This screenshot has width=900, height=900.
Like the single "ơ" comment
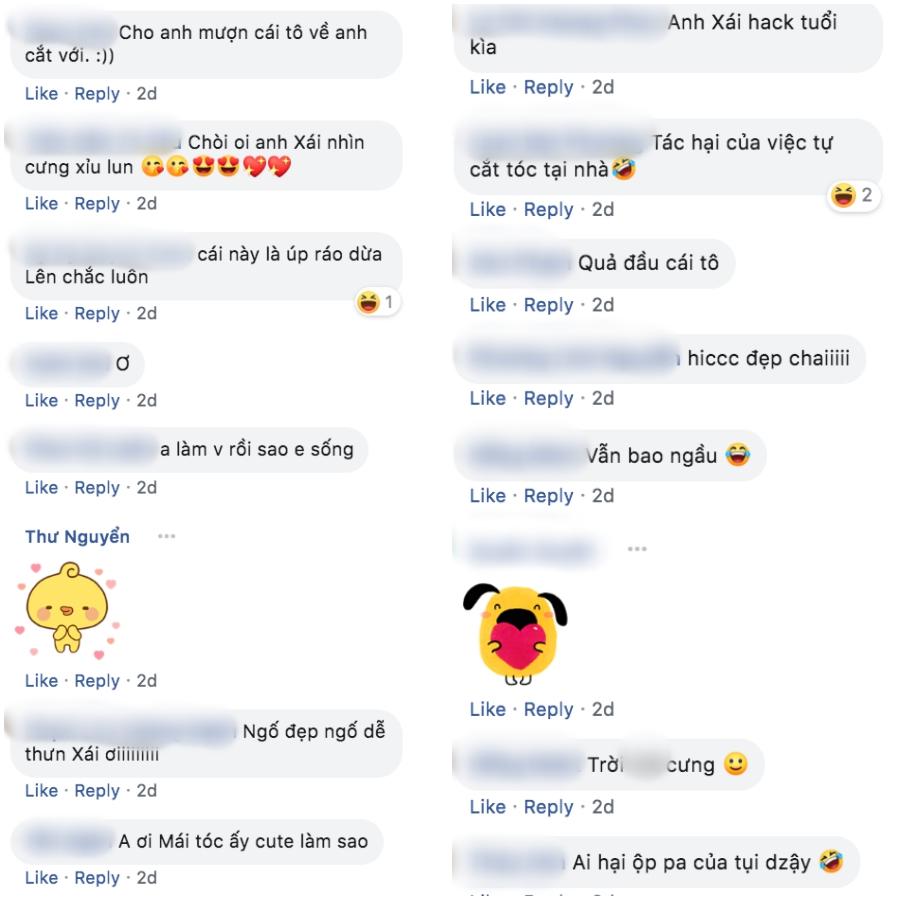41,400
